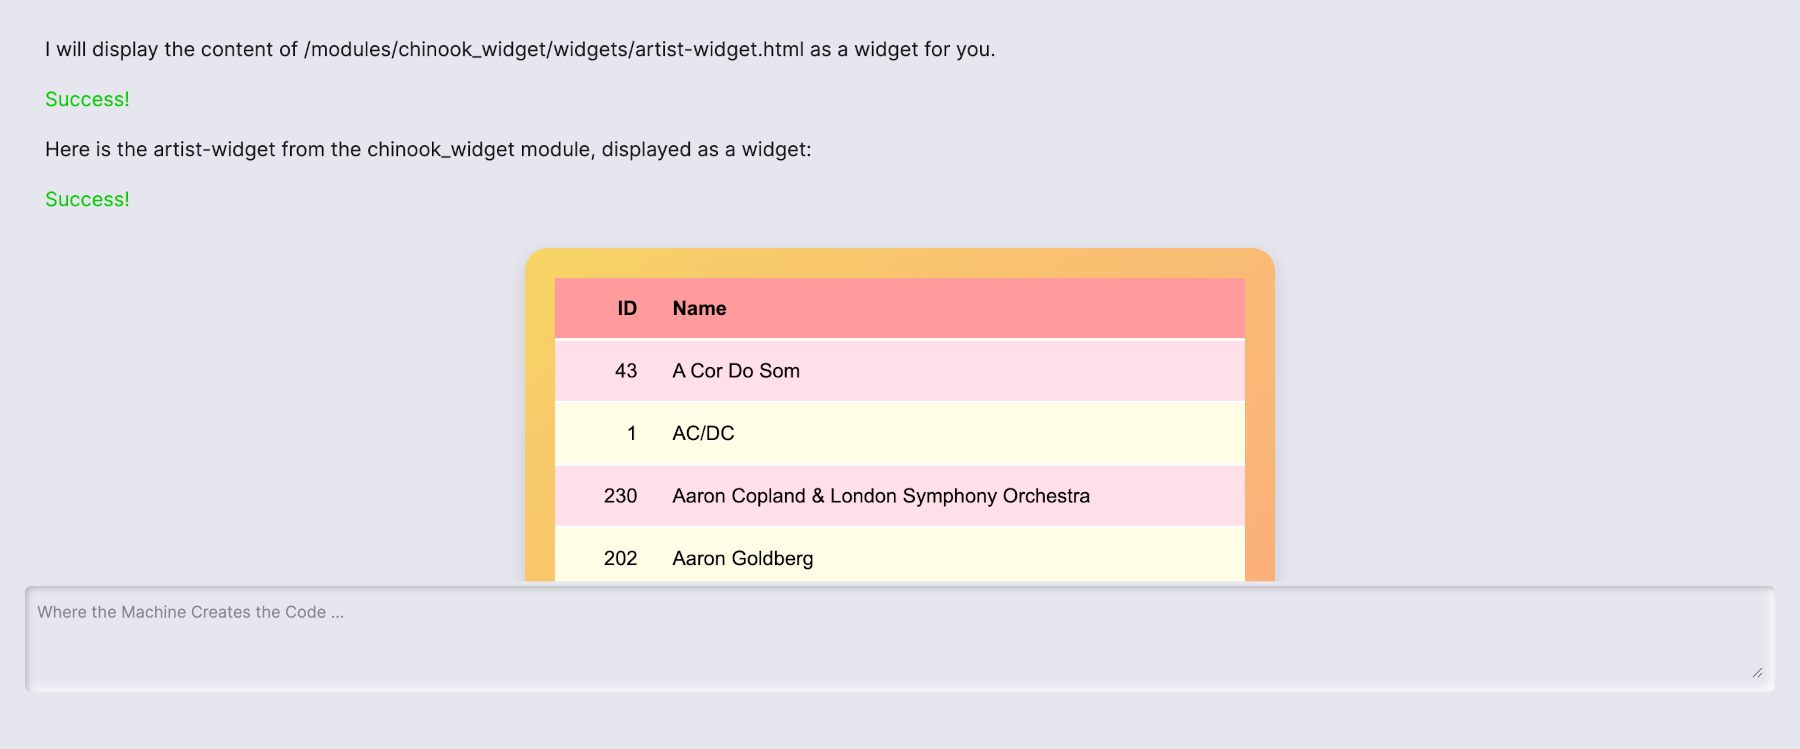
Task: Click the first green 'Success!' message
Action: tap(87, 99)
